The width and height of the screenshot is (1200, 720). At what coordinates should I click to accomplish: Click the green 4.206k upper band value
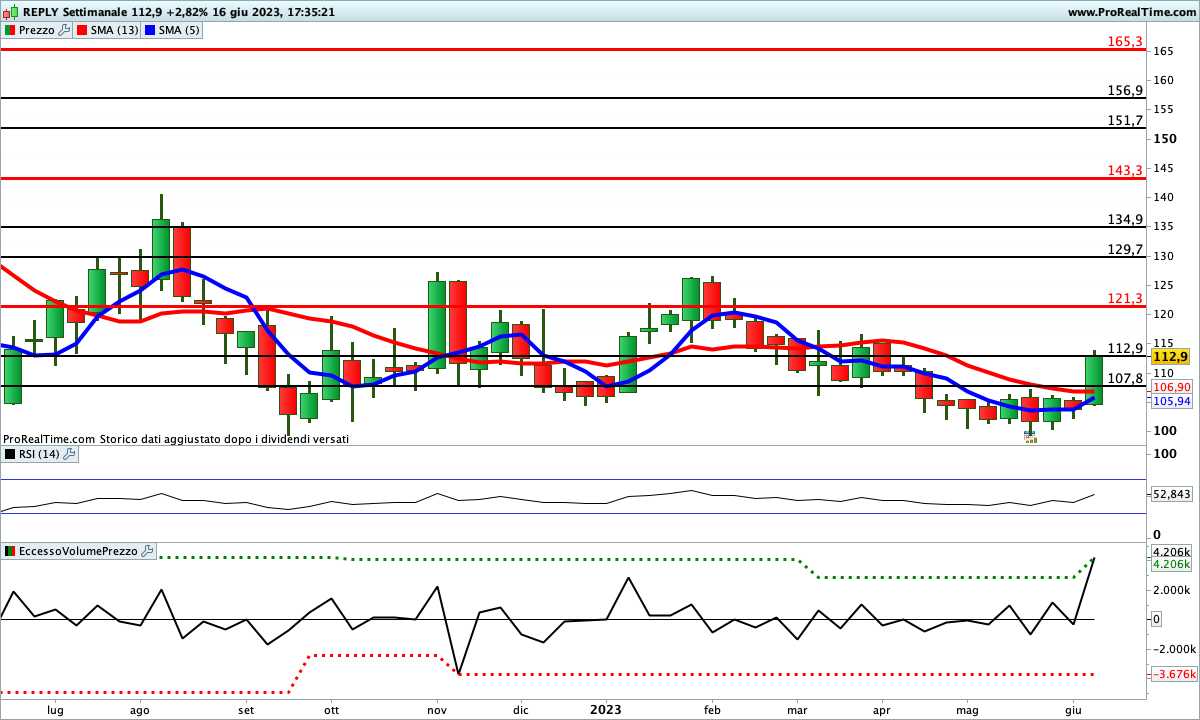click(x=1171, y=564)
